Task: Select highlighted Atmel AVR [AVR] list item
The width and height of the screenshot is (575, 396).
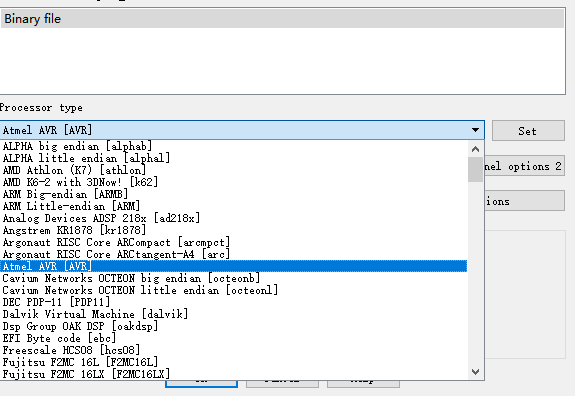Action: pyautogui.click(x=234, y=266)
